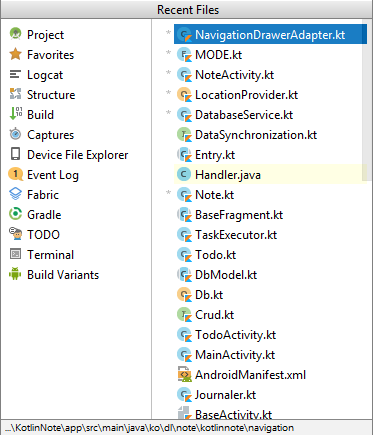Image resolution: width=373 pixels, height=435 pixels.
Task: Click the TODO tool icon
Action: pos(15,234)
